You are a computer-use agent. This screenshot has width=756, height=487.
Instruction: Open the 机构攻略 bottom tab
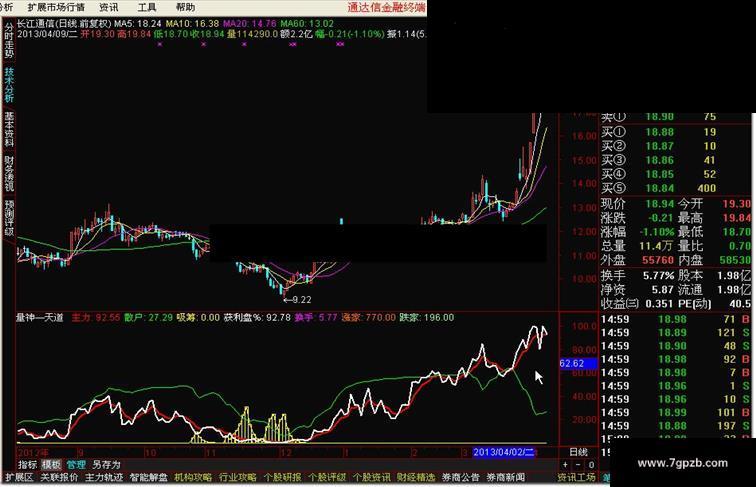(x=193, y=477)
